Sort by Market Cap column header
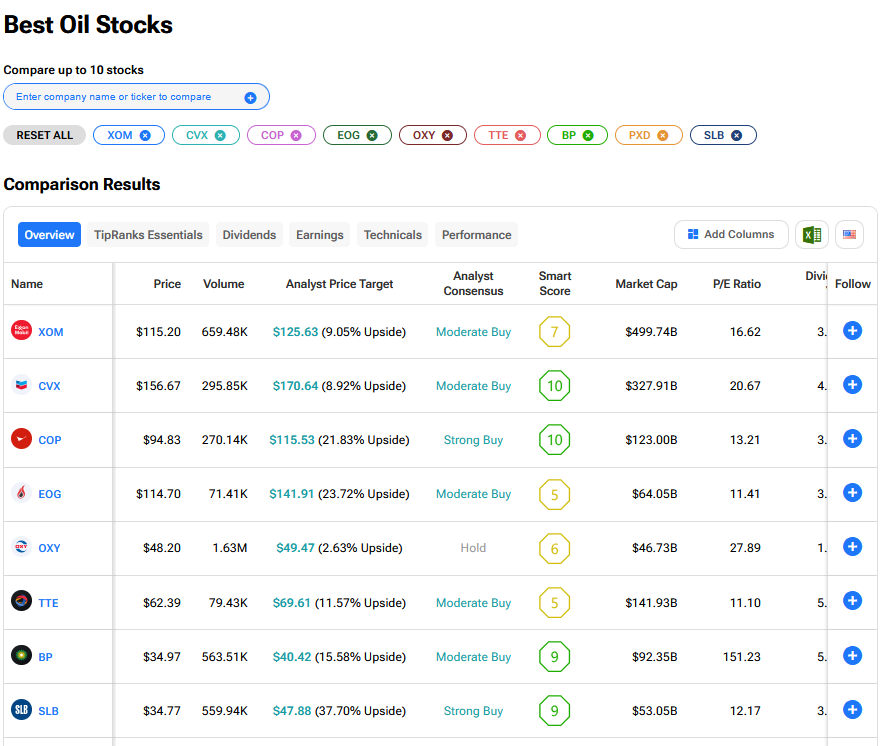This screenshot has width=882, height=746. (x=646, y=284)
